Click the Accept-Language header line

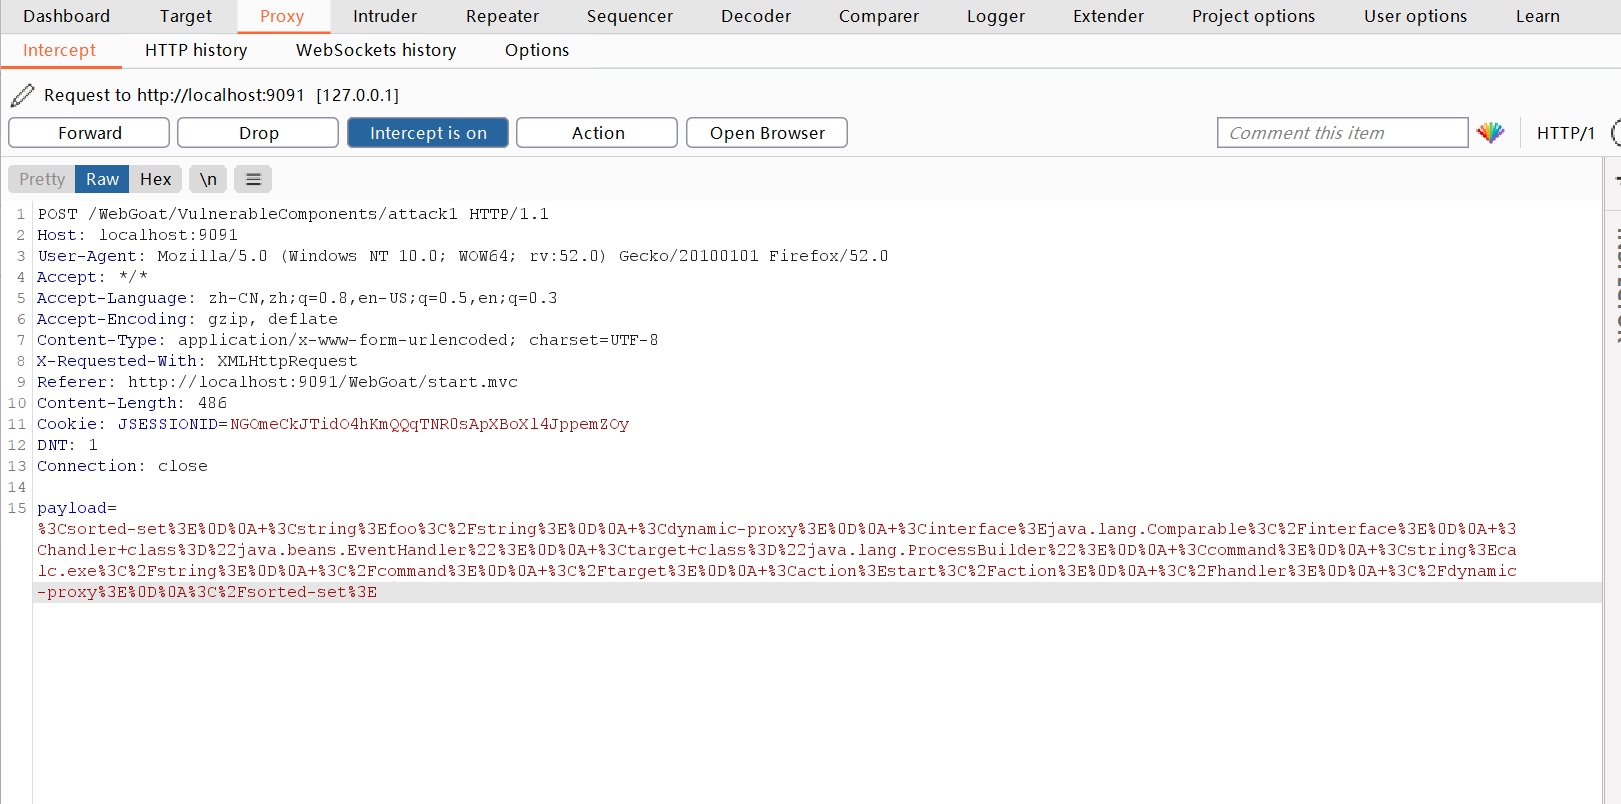click(x=297, y=298)
